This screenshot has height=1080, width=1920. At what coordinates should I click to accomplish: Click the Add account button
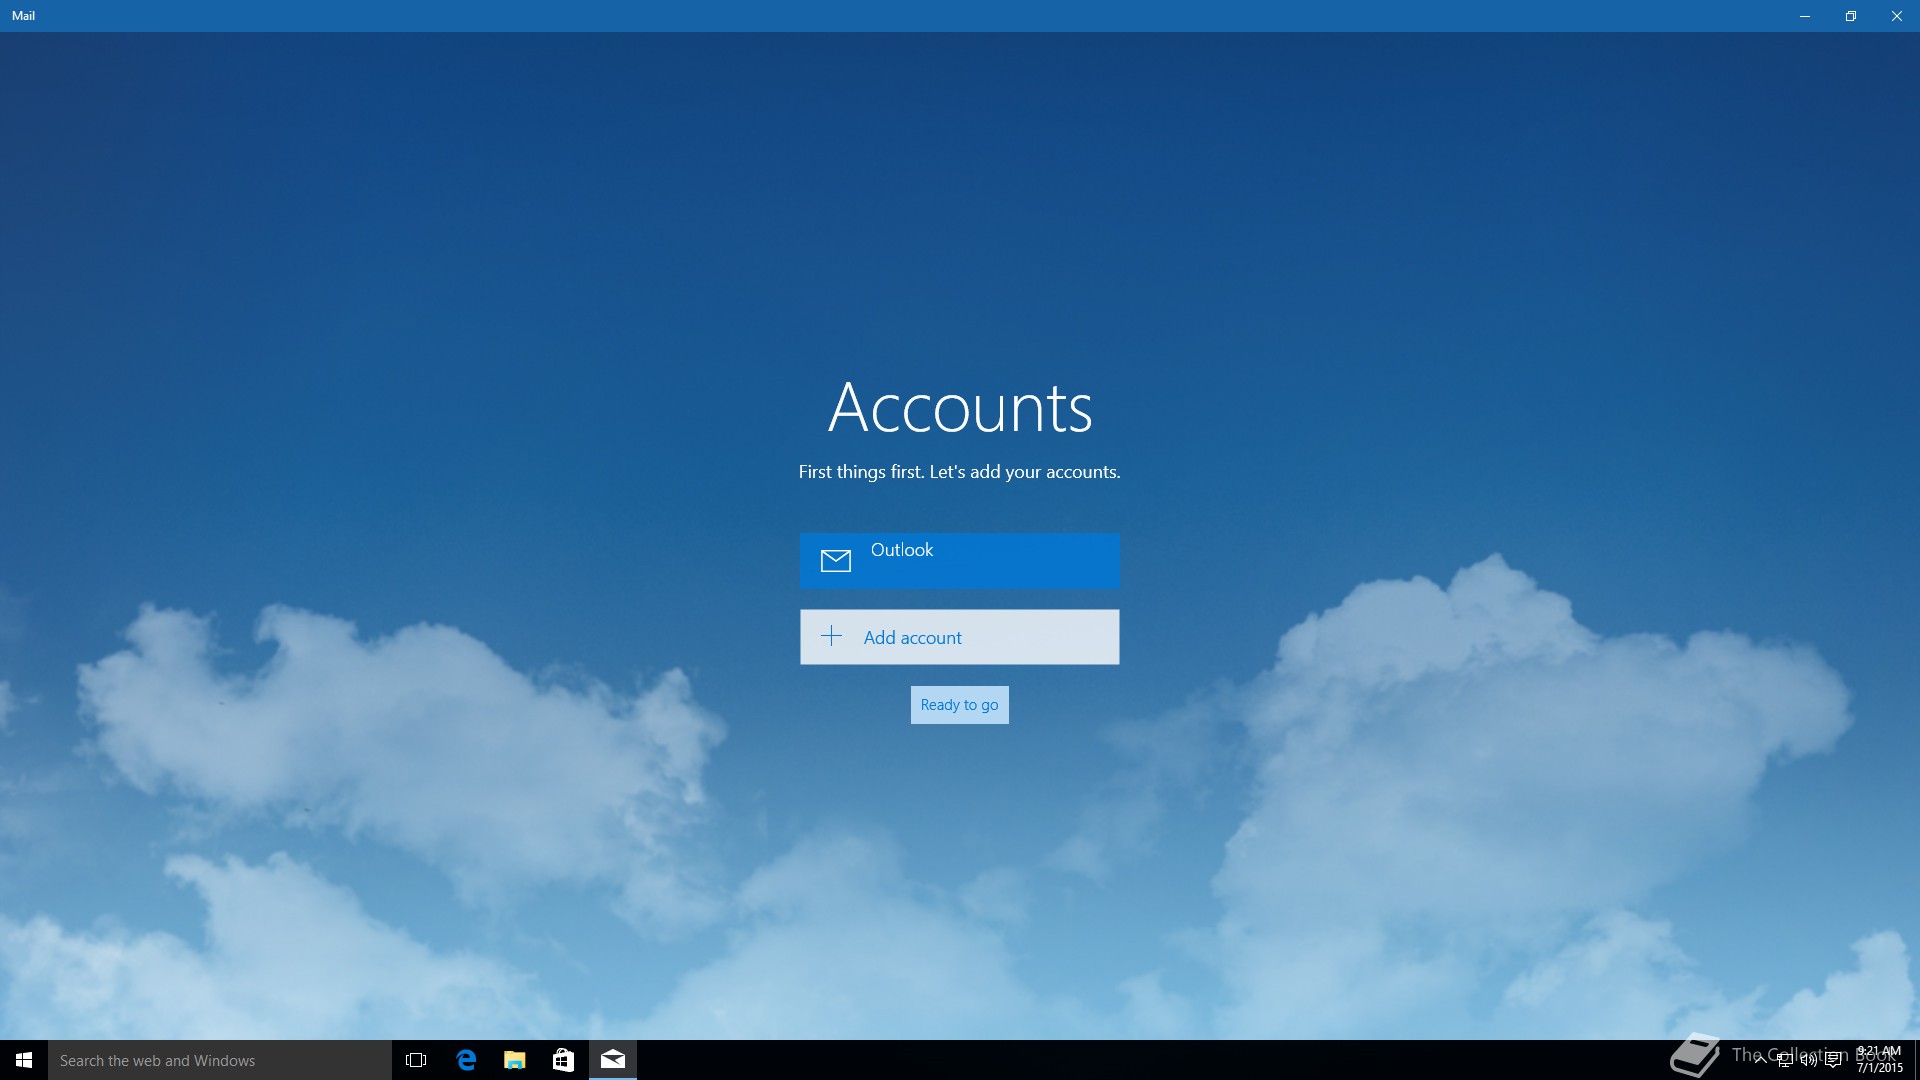[x=959, y=637]
